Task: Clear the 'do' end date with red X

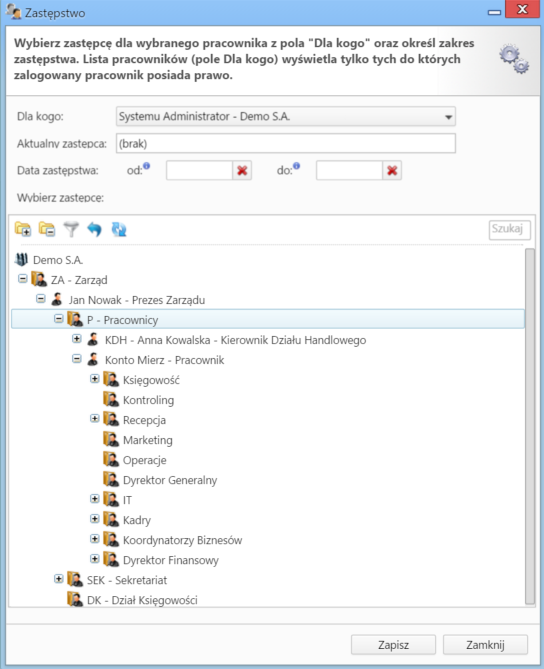Action: point(392,171)
